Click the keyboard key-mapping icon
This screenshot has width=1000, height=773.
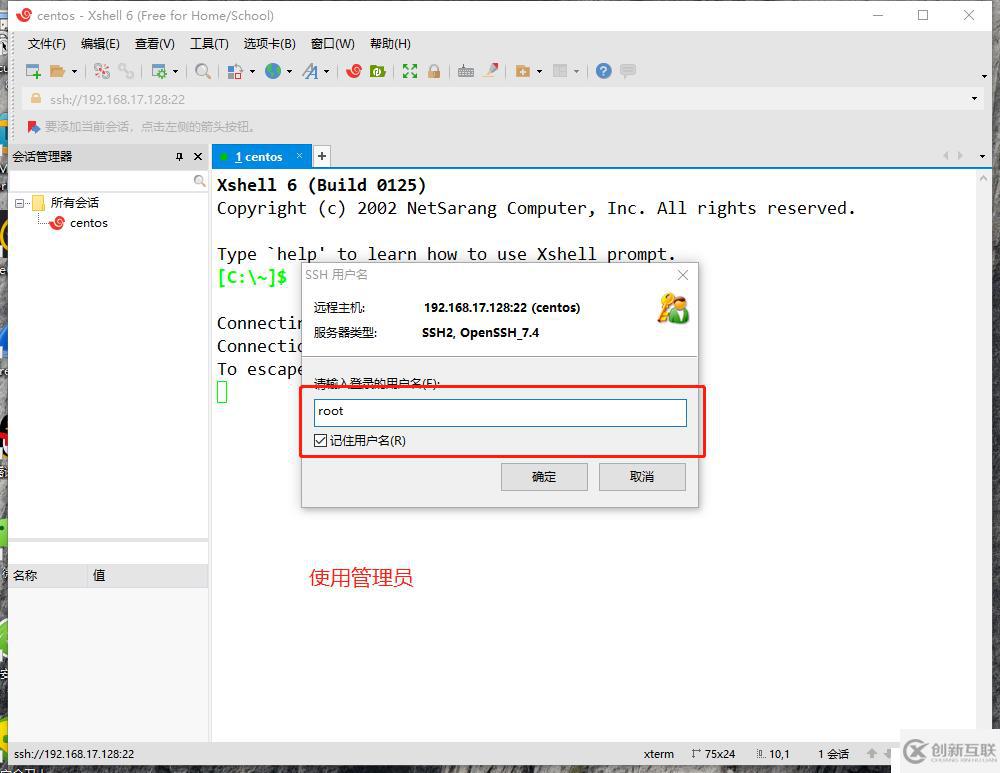(466, 71)
